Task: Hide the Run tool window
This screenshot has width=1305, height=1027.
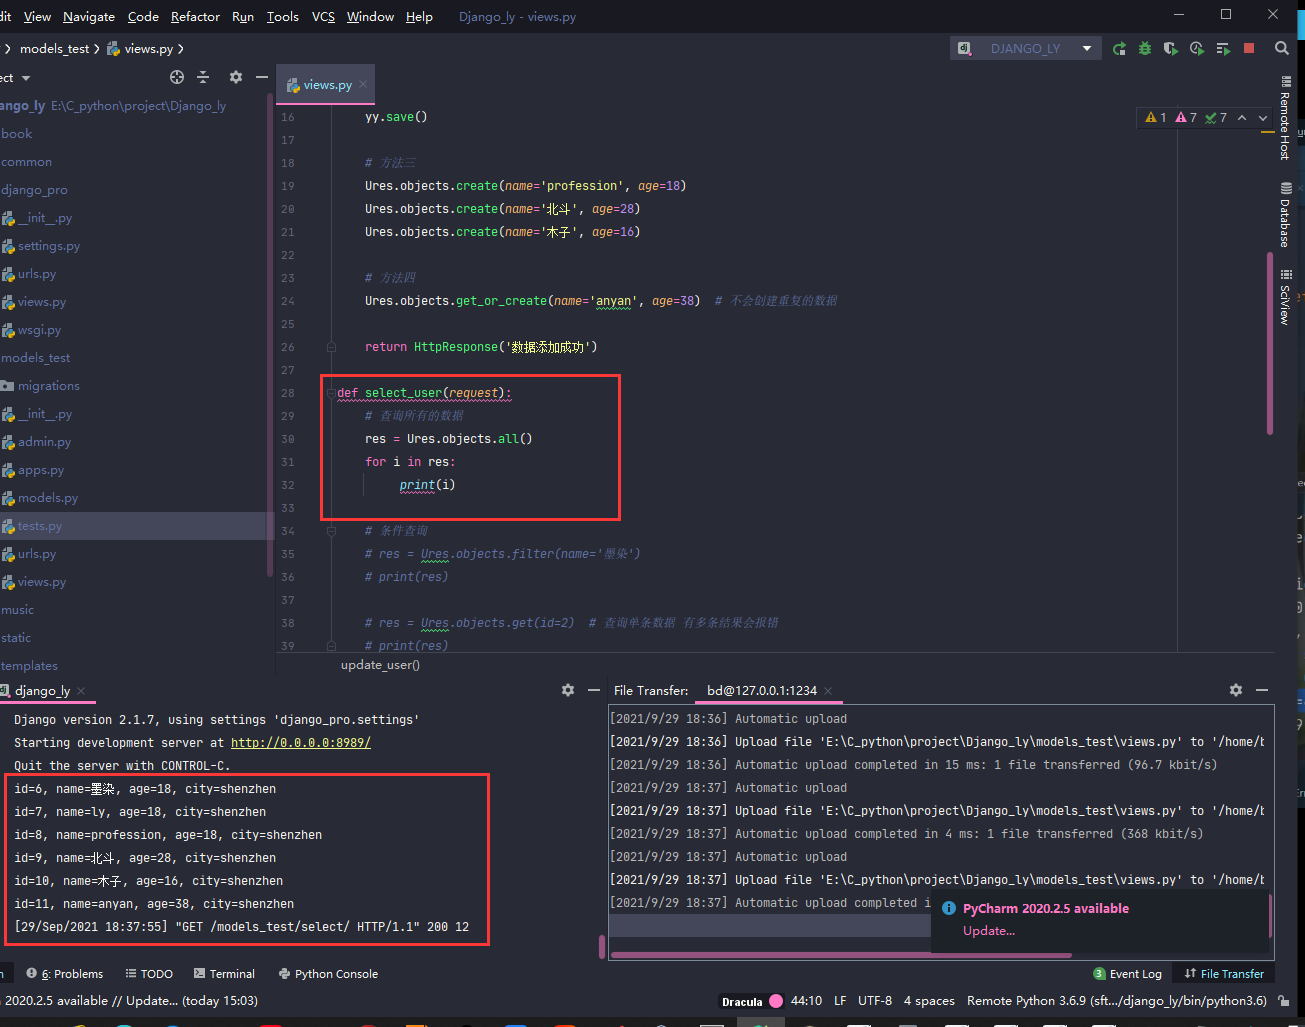Action: click(x=594, y=690)
